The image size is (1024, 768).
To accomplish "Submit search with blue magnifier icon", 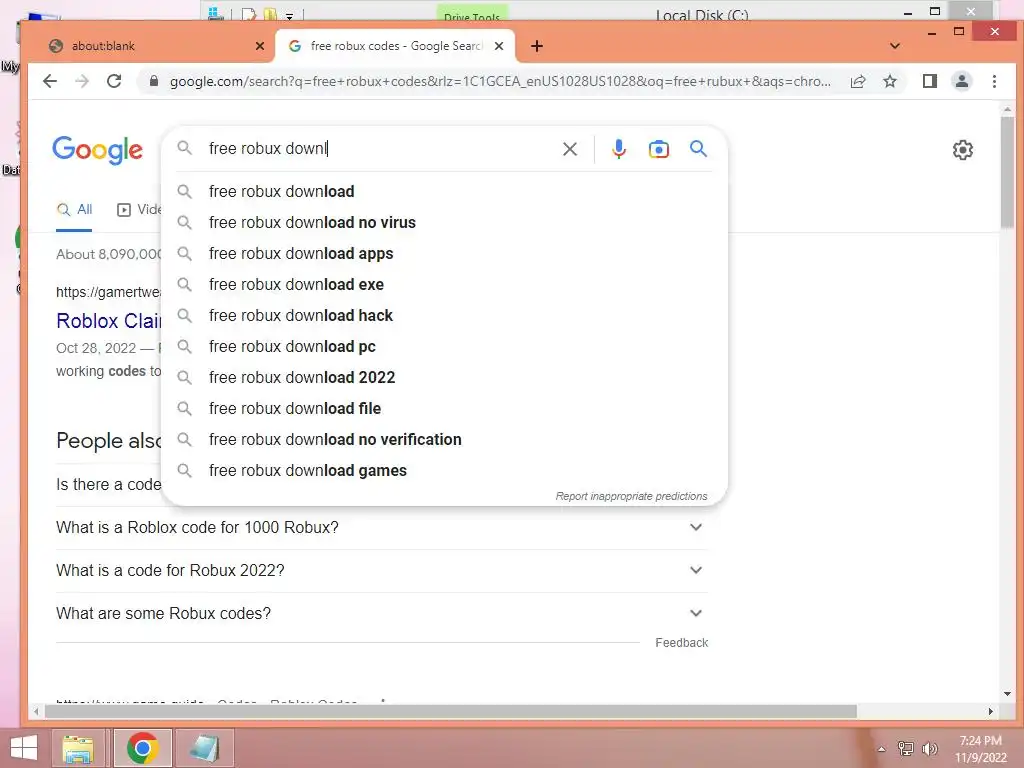I will (698, 149).
